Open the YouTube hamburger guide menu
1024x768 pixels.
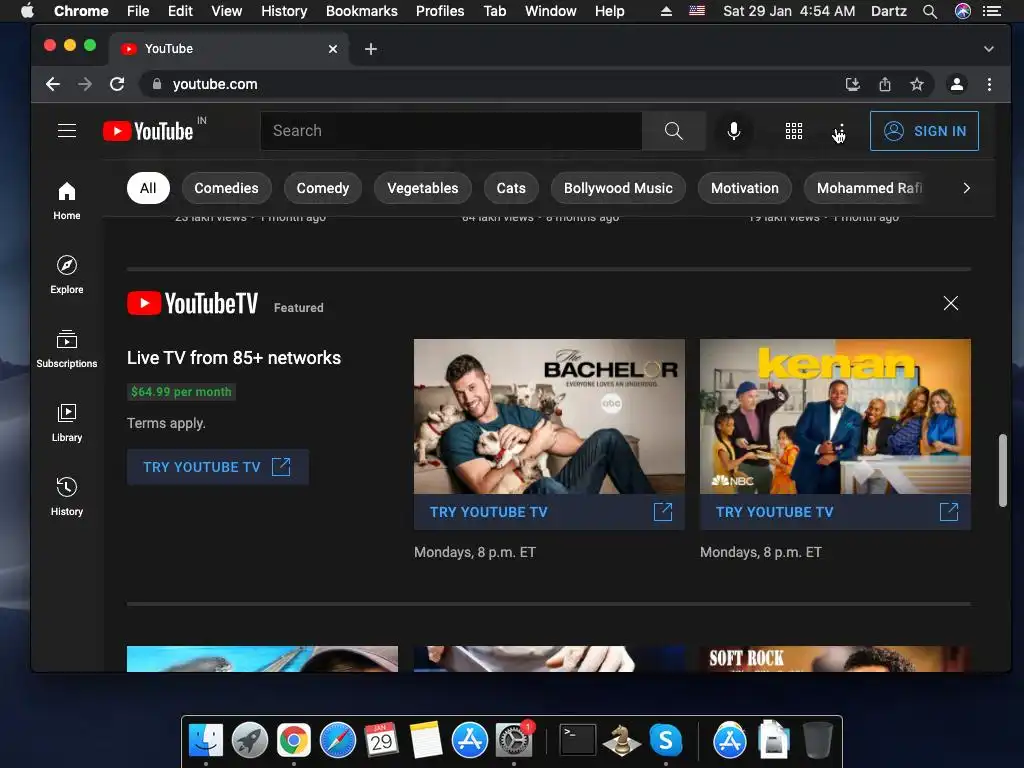[67, 131]
